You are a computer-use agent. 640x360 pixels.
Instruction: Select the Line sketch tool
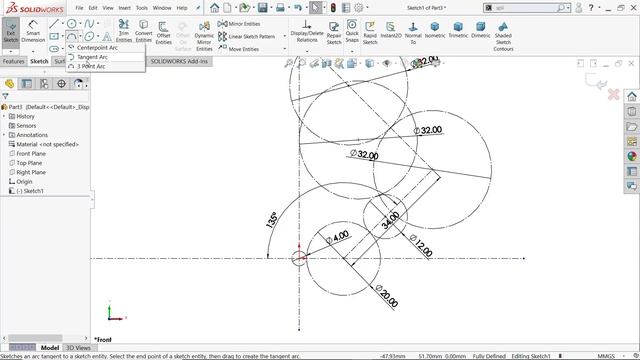click(x=53, y=24)
